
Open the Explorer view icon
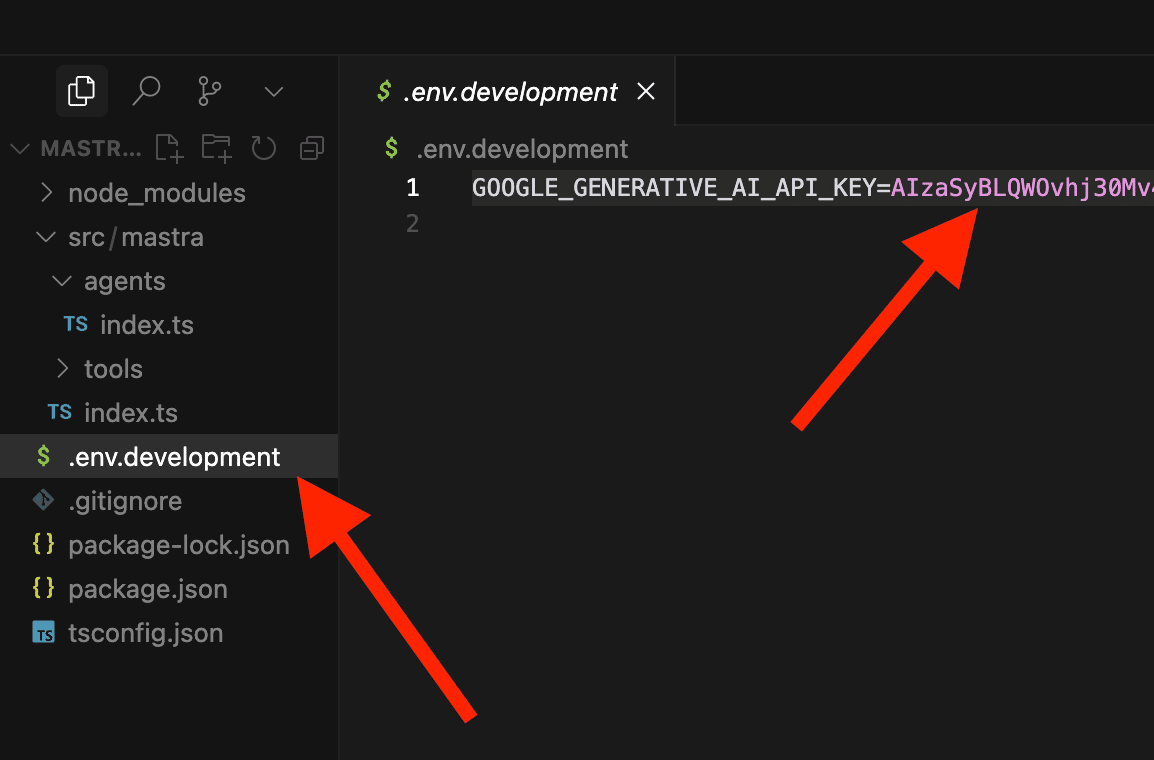81,92
